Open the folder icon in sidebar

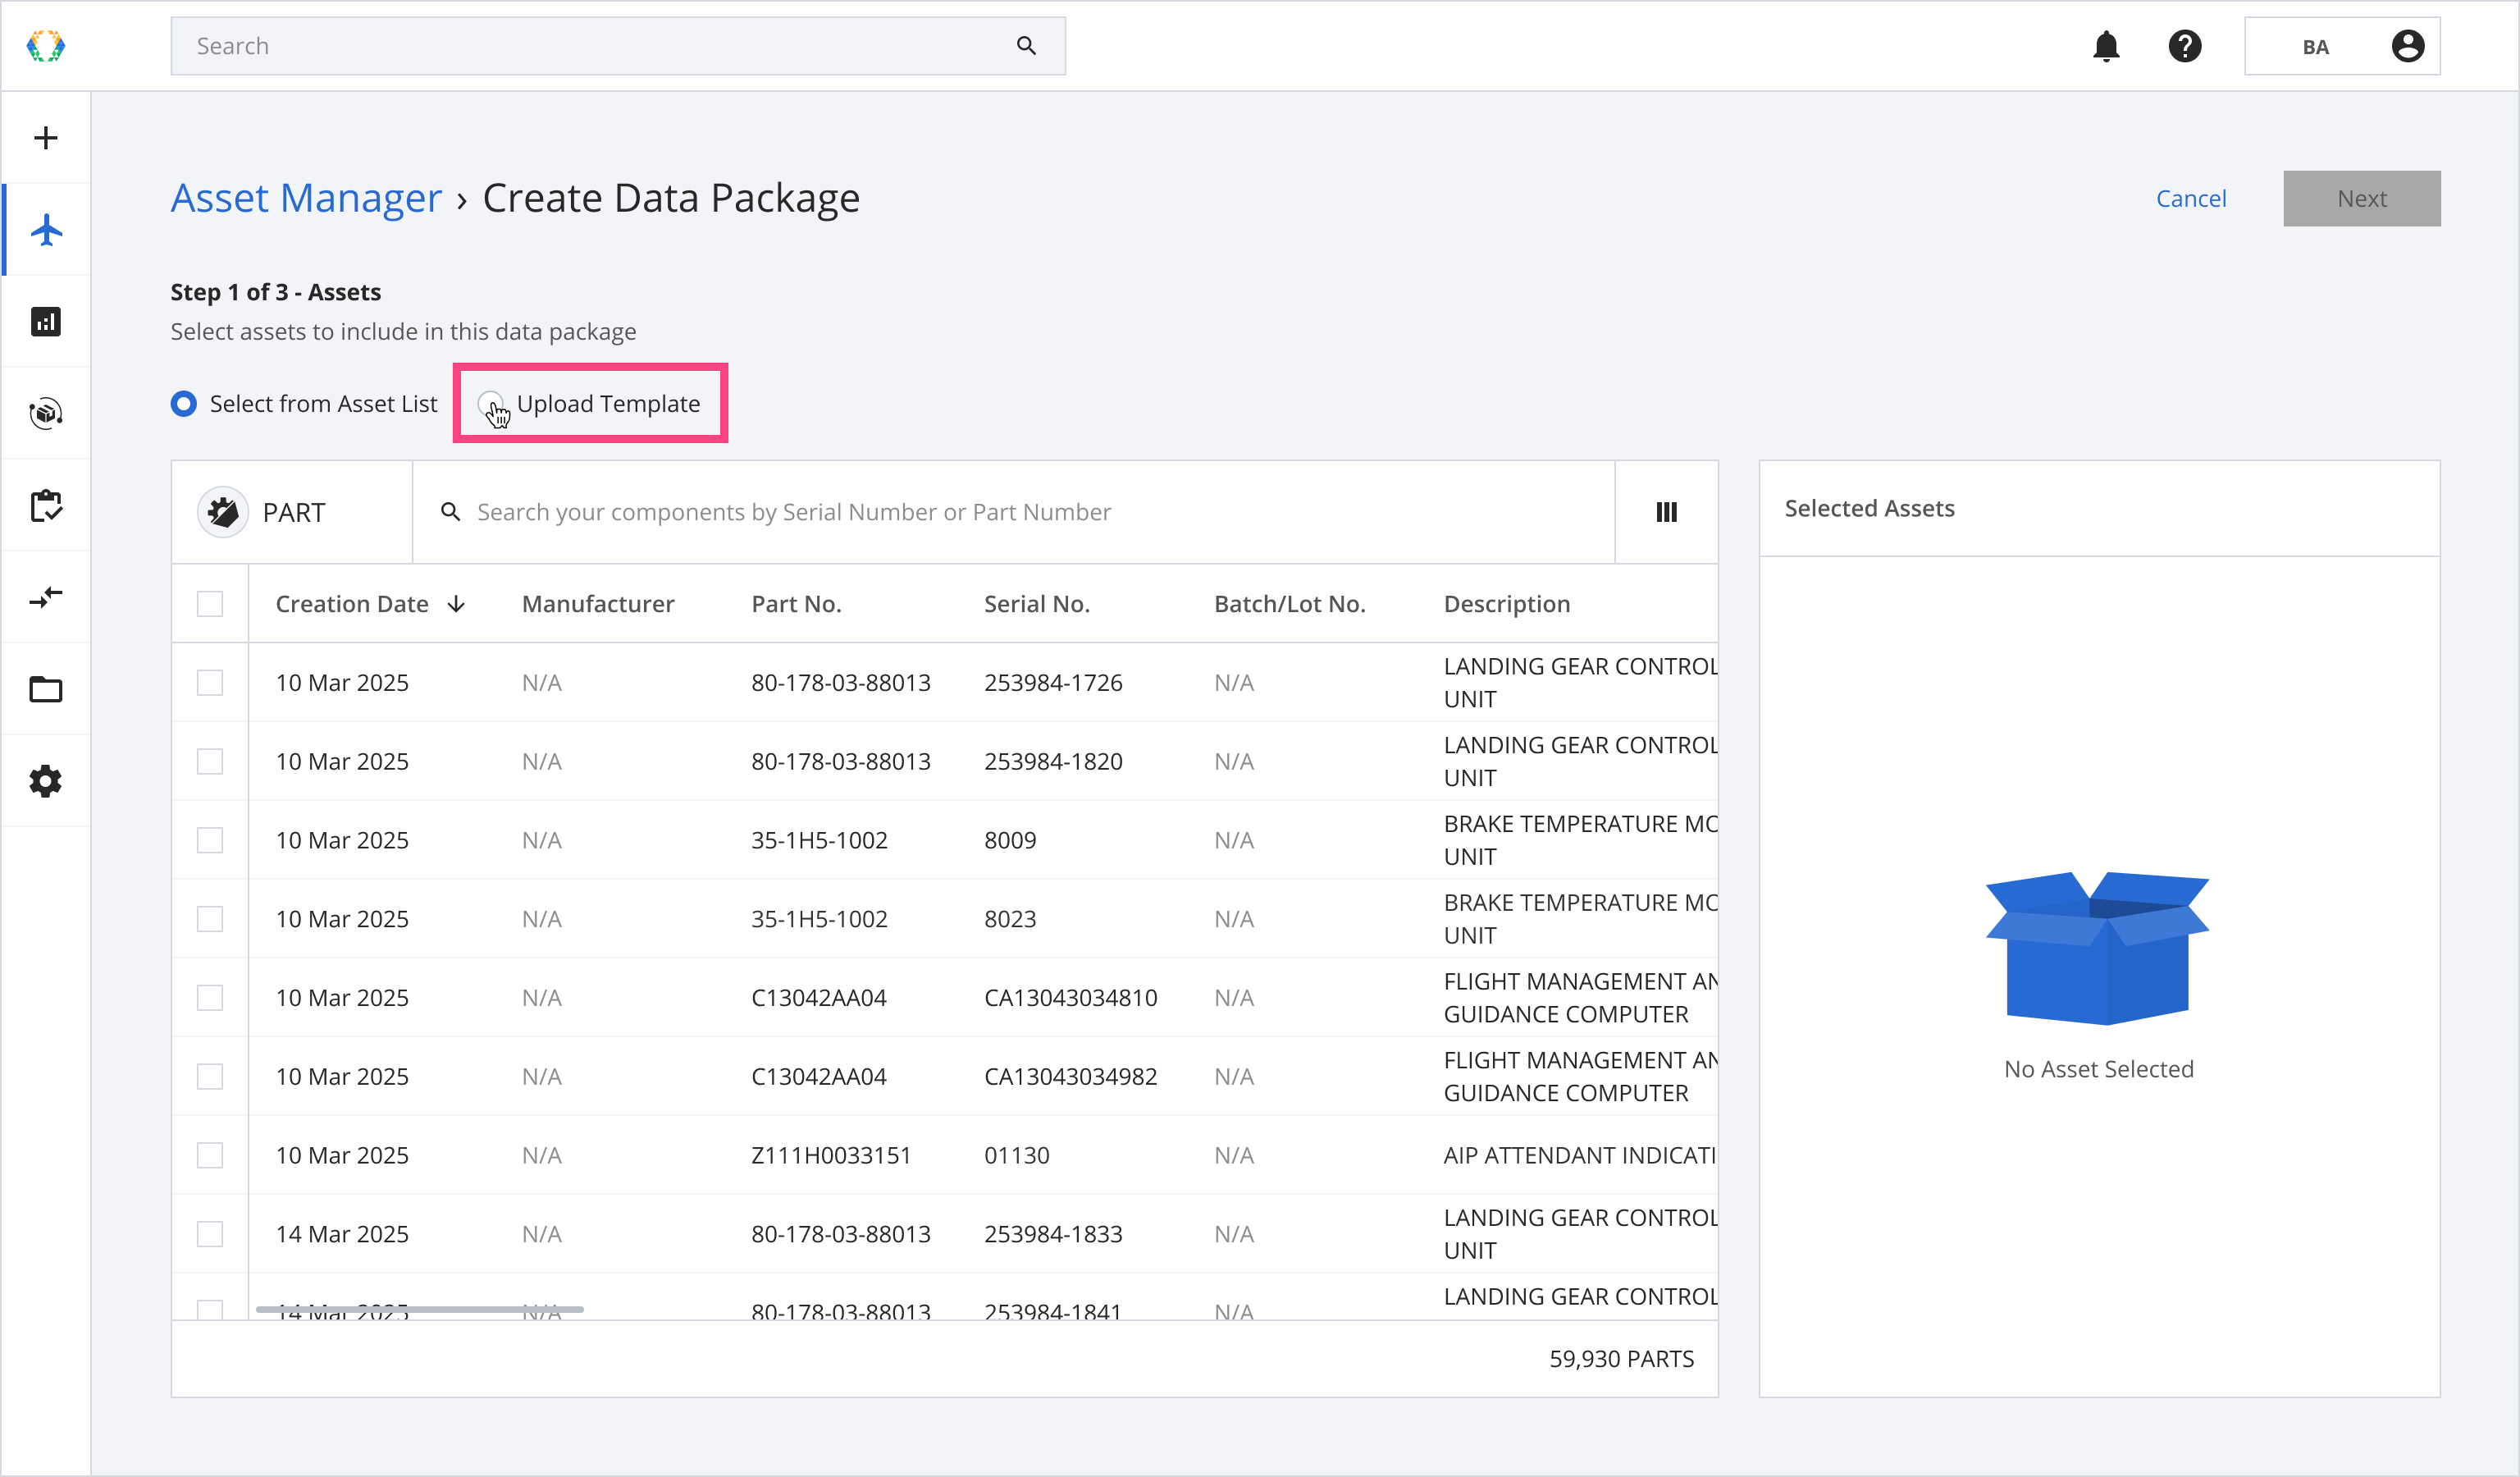[46, 690]
